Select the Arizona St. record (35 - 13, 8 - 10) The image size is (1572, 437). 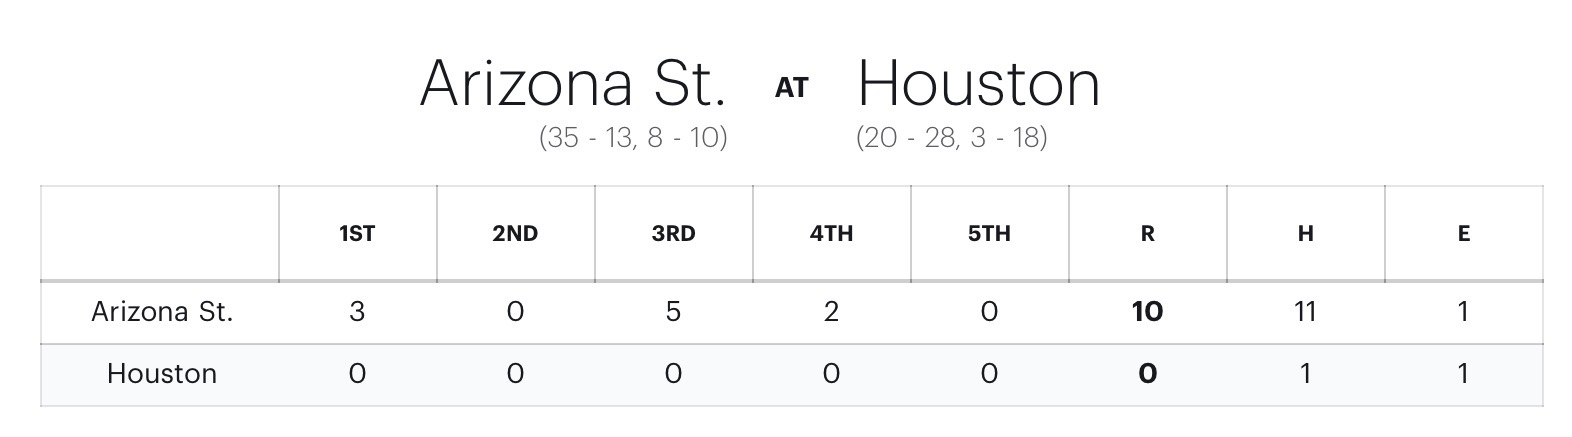click(633, 137)
